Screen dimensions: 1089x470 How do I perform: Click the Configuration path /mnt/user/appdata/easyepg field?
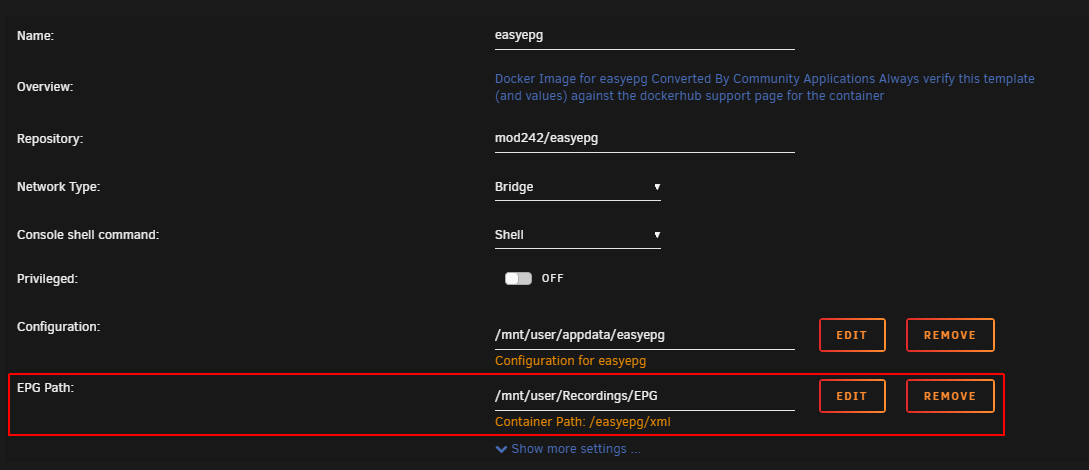645,335
